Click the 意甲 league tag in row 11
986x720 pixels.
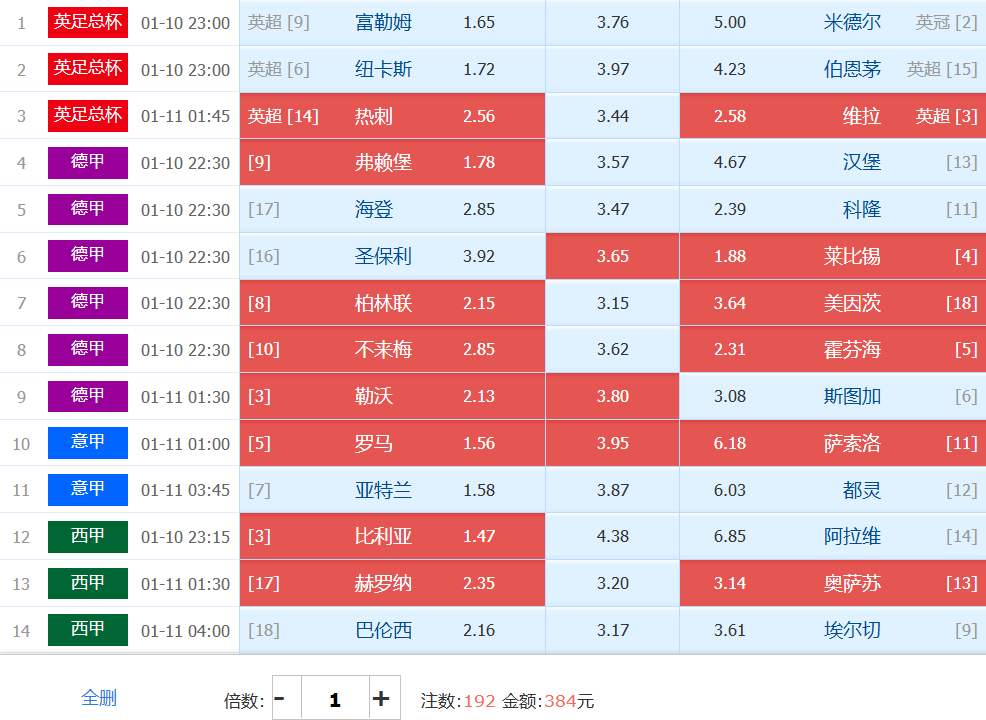point(88,490)
